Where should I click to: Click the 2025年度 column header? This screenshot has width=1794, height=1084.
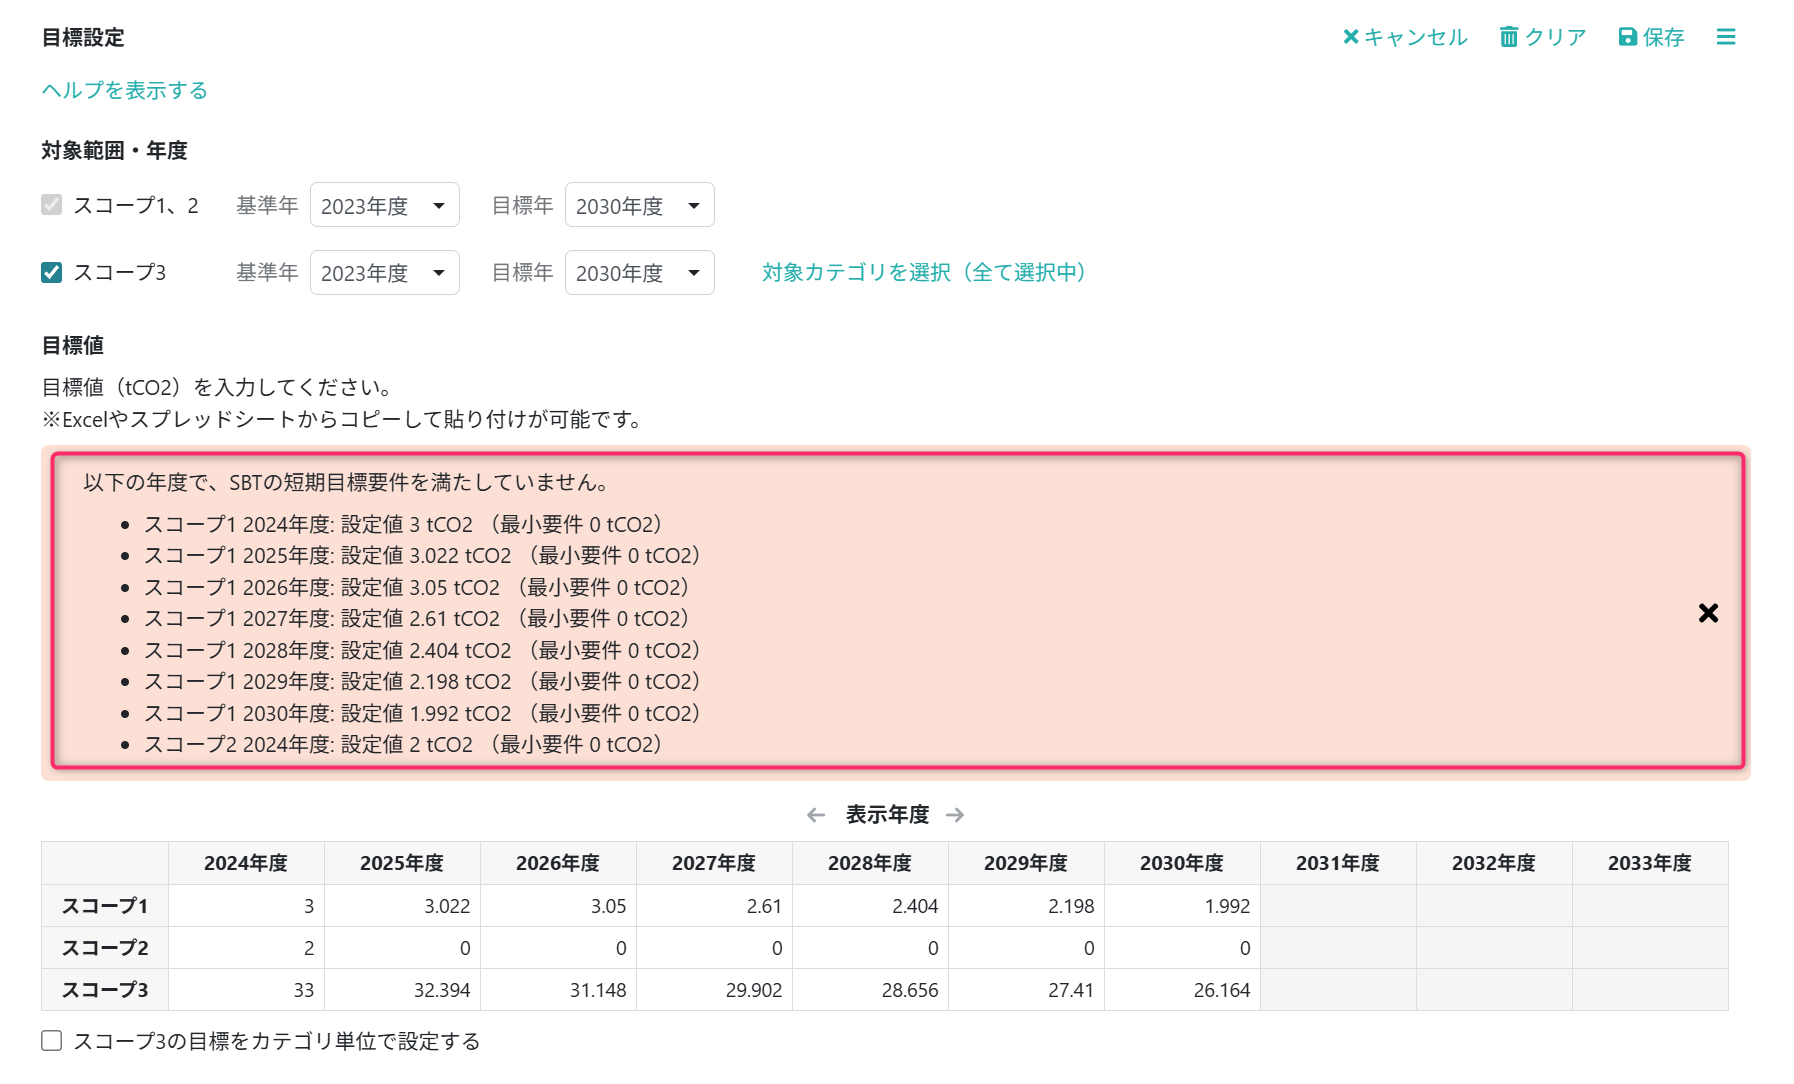click(402, 863)
